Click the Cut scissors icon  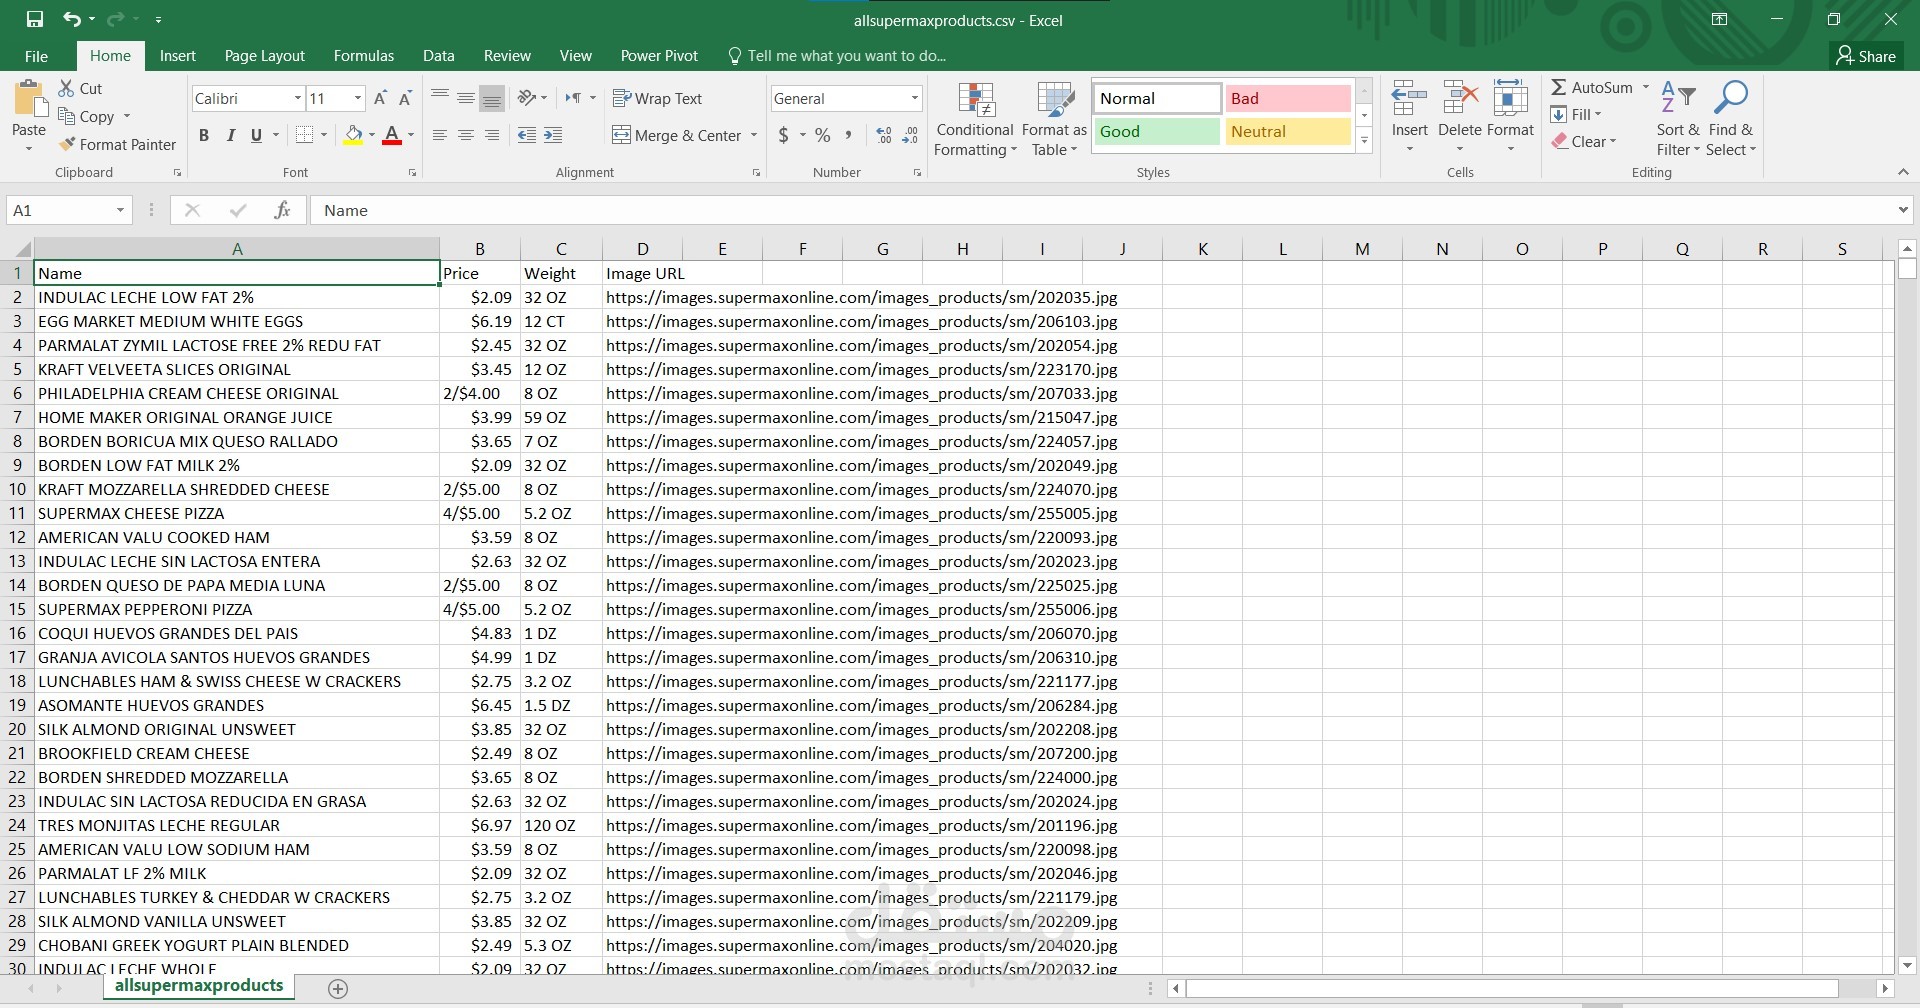67,88
